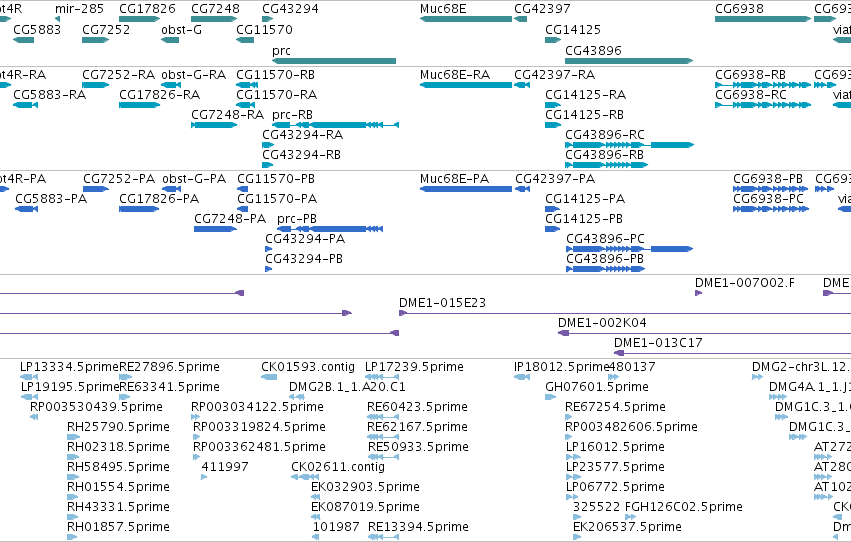The image size is (851, 542).
Task: Select transcript CG14125-RA
Action: click(x=553, y=105)
